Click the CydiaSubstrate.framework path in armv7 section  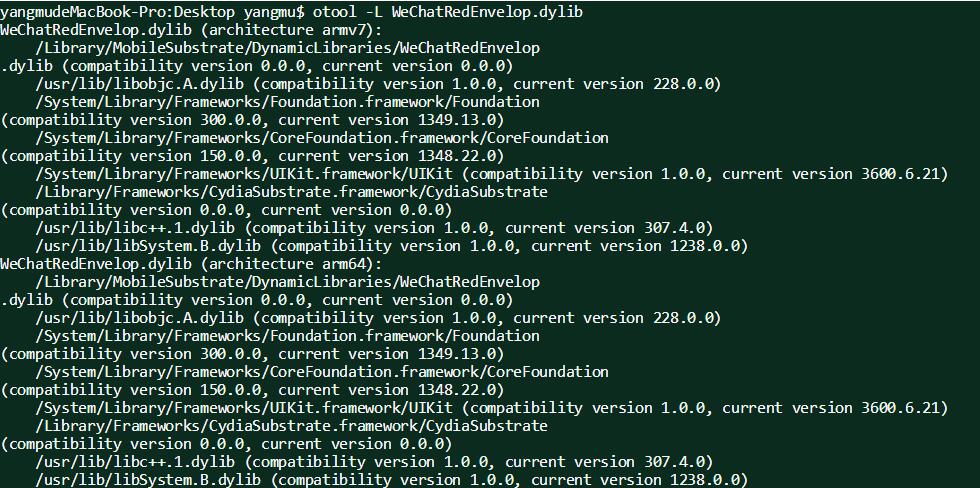pos(291,191)
